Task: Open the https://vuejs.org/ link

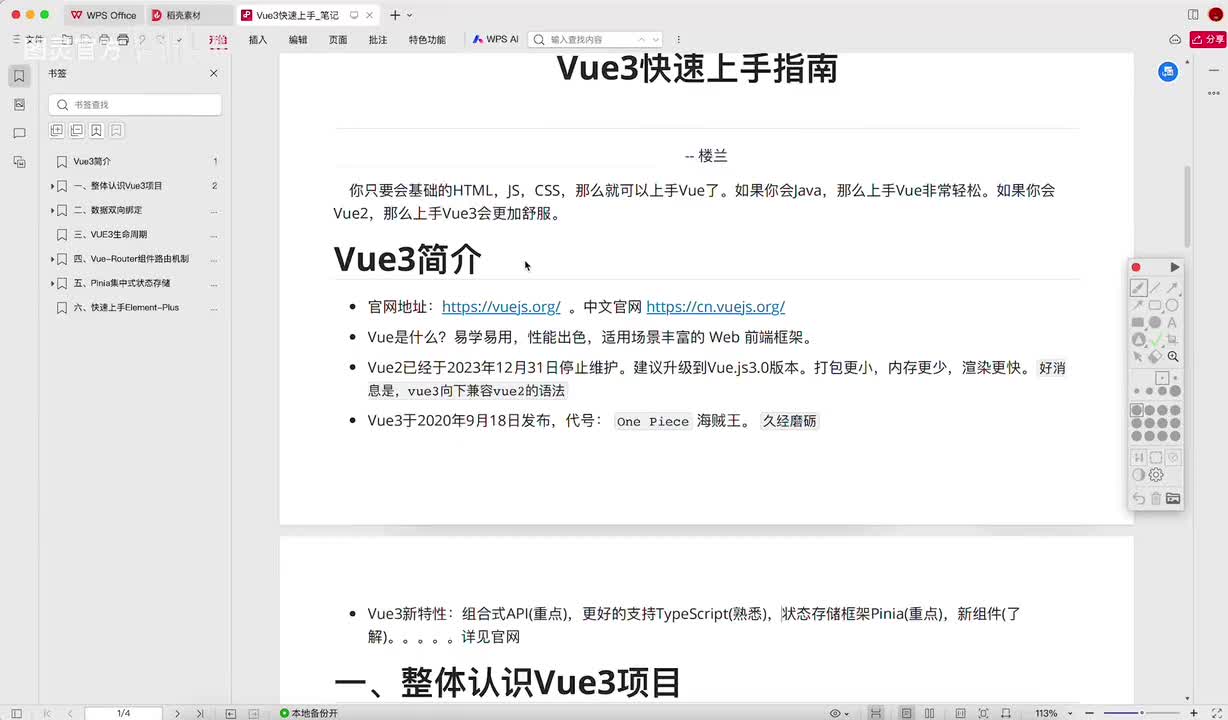Action: pyautogui.click(x=501, y=307)
